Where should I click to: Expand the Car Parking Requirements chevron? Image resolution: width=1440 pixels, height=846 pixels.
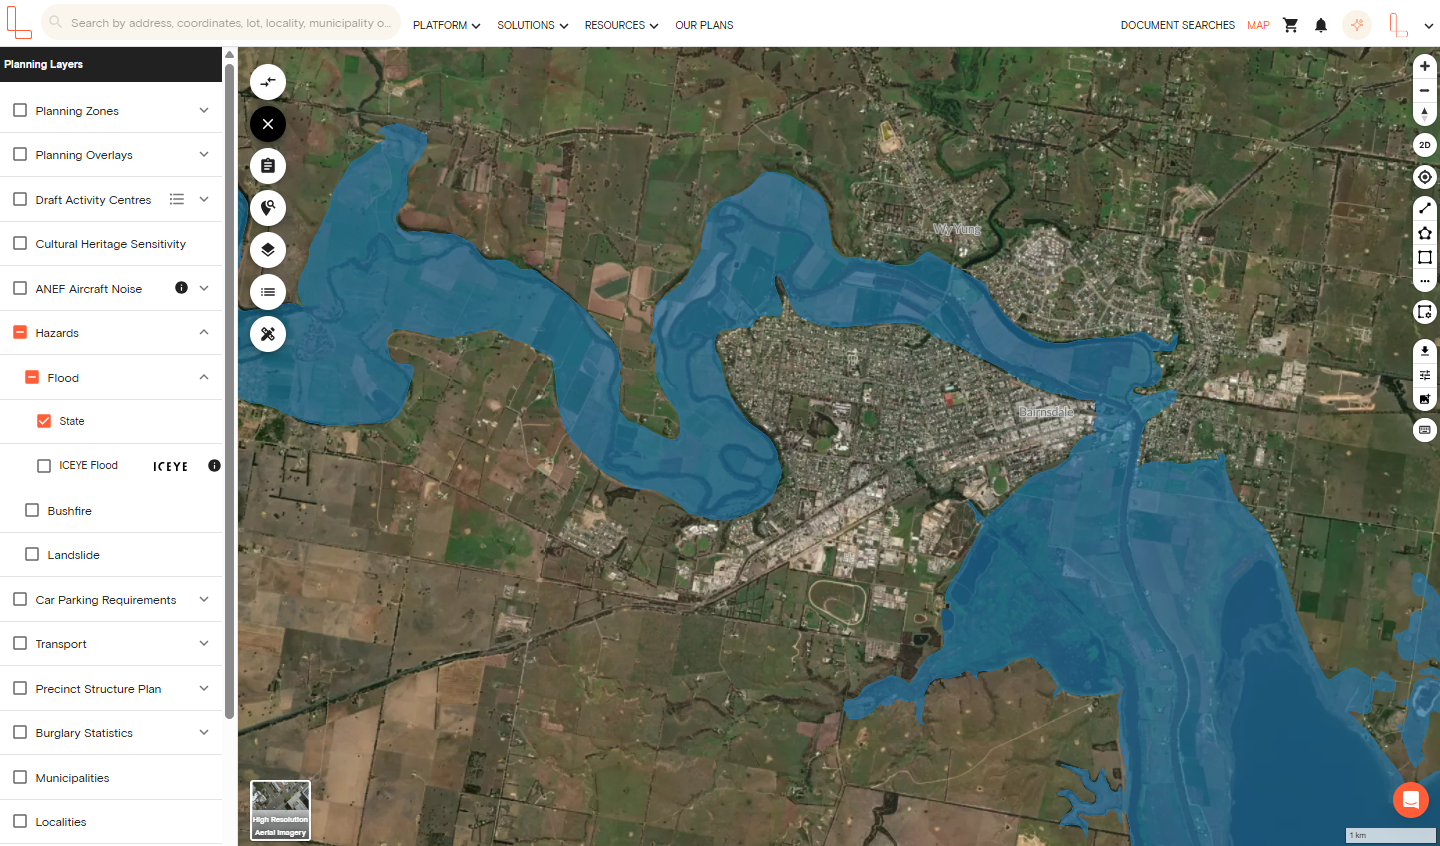[204, 599]
